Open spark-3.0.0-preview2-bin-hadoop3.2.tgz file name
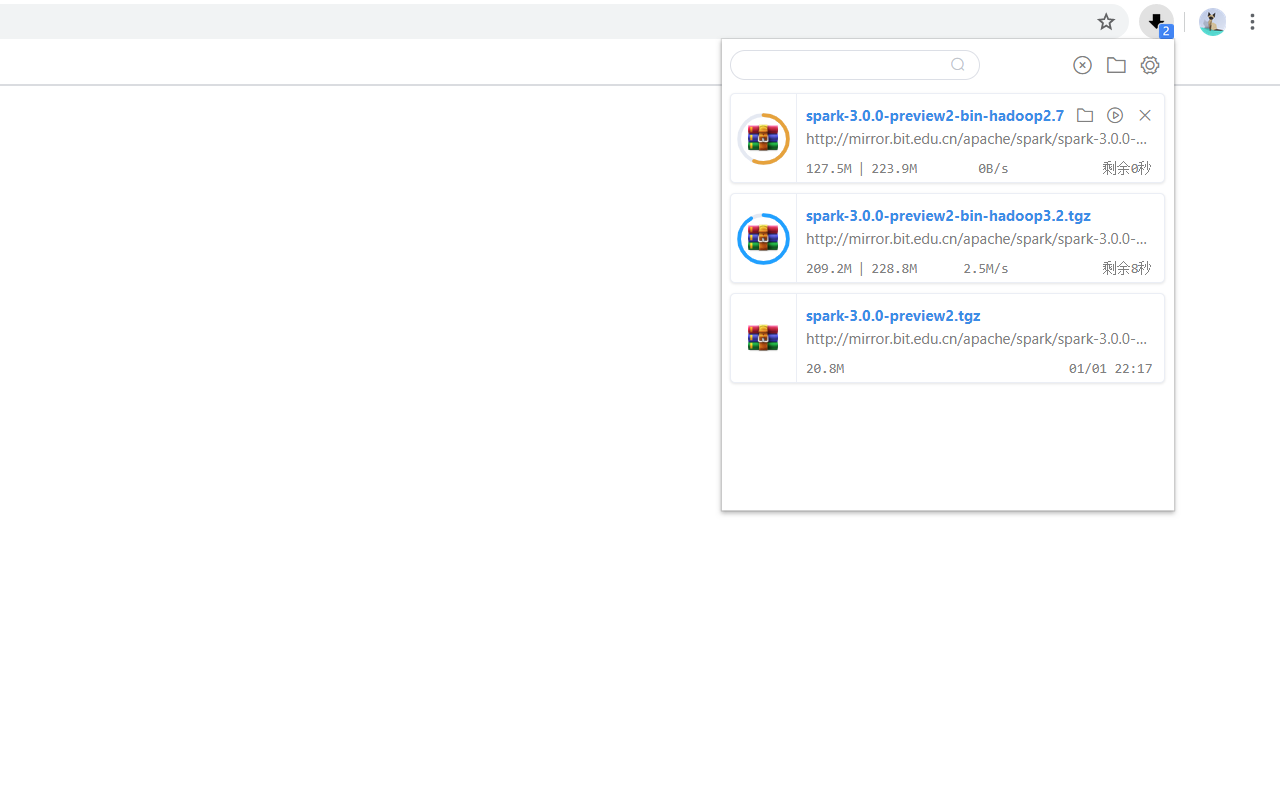 tap(948, 215)
